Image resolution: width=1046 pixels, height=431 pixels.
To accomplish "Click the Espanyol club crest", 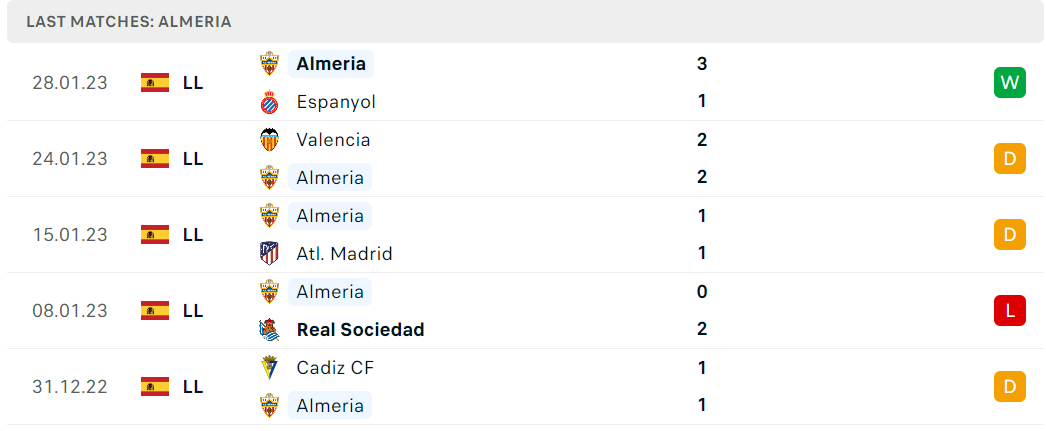I will pyautogui.click(x=270, y=102).
